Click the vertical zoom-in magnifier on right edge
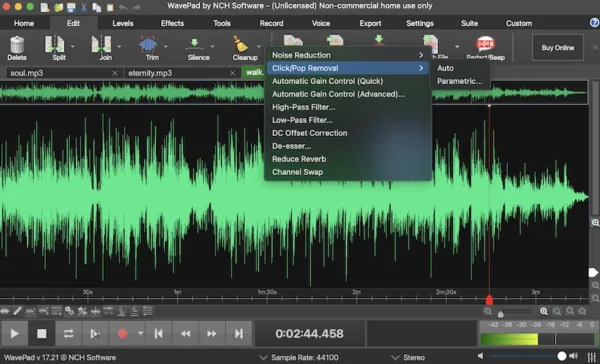Viewport: 600px width, 364px height. tap(595, 223)
